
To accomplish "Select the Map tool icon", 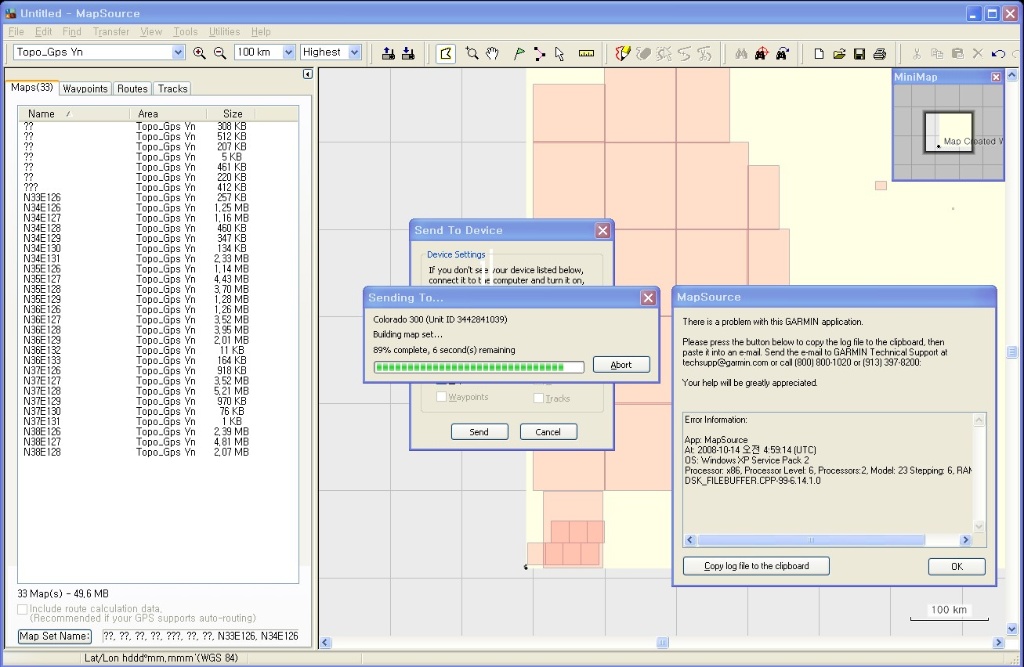I will [x=445, y=54].
